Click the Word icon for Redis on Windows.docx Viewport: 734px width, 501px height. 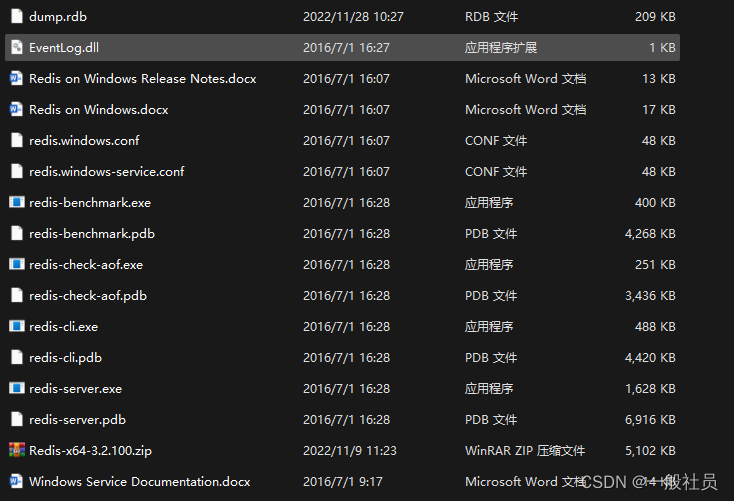(16, 109)
